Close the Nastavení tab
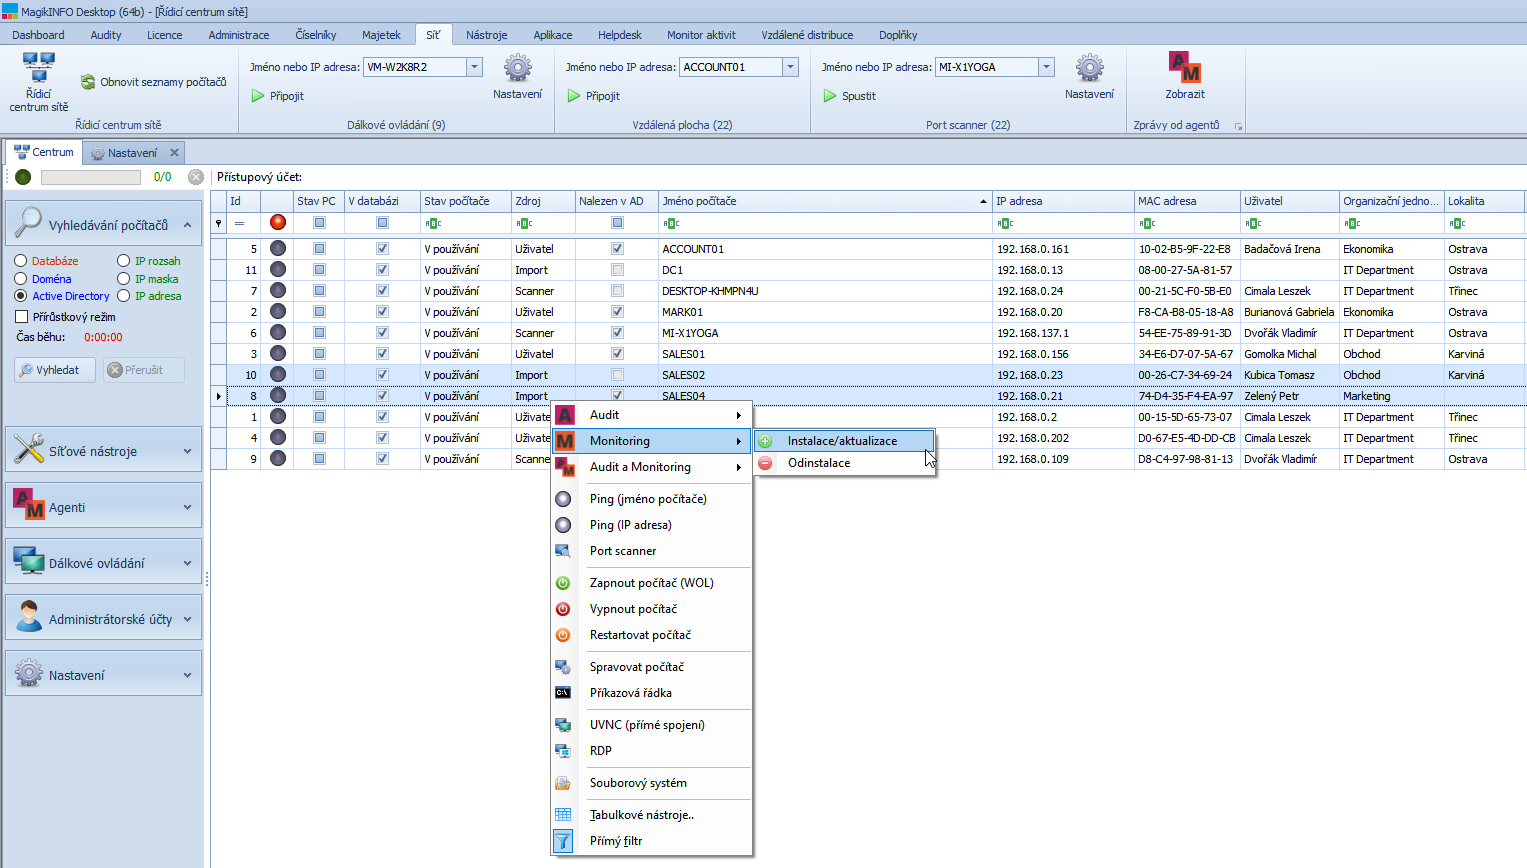 tap(174, 153)
